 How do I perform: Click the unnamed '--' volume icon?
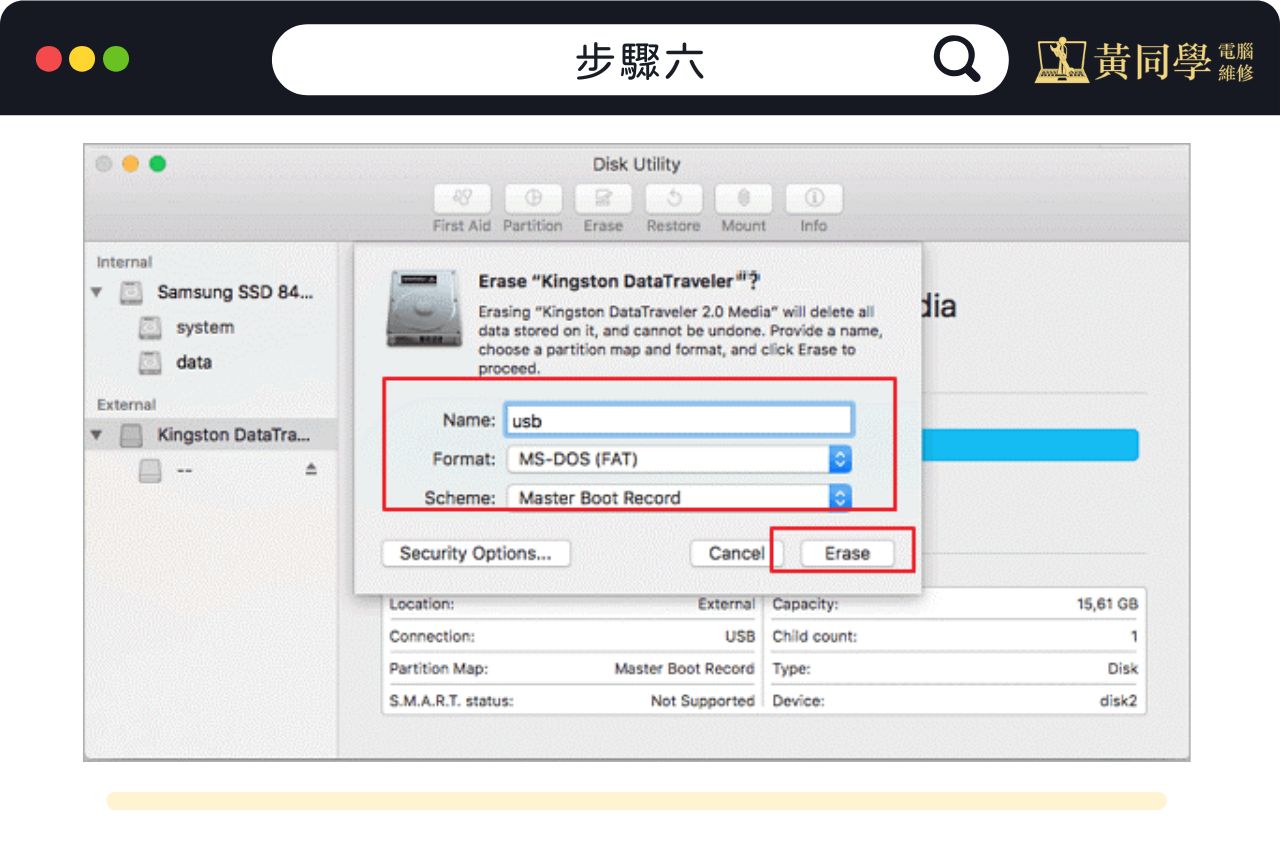[x=151, y=470]
